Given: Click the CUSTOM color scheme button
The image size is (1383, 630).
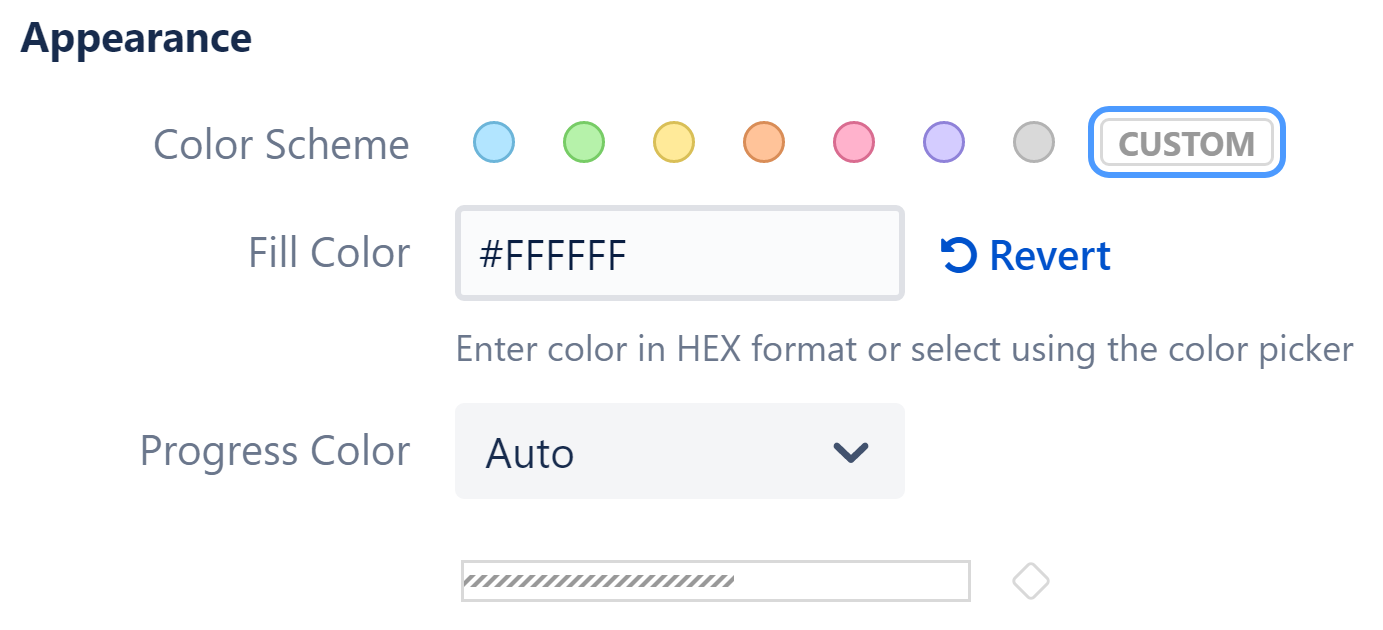Looking at the screenshot, I should tap(1186, 143).
